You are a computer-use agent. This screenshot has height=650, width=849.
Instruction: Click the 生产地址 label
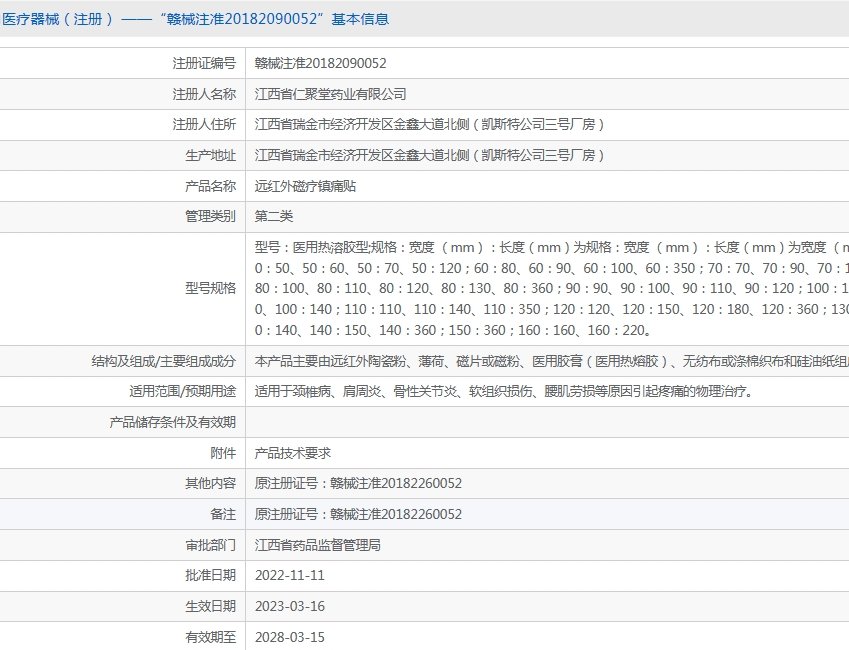pyautogui.click(x=211, y=155)
